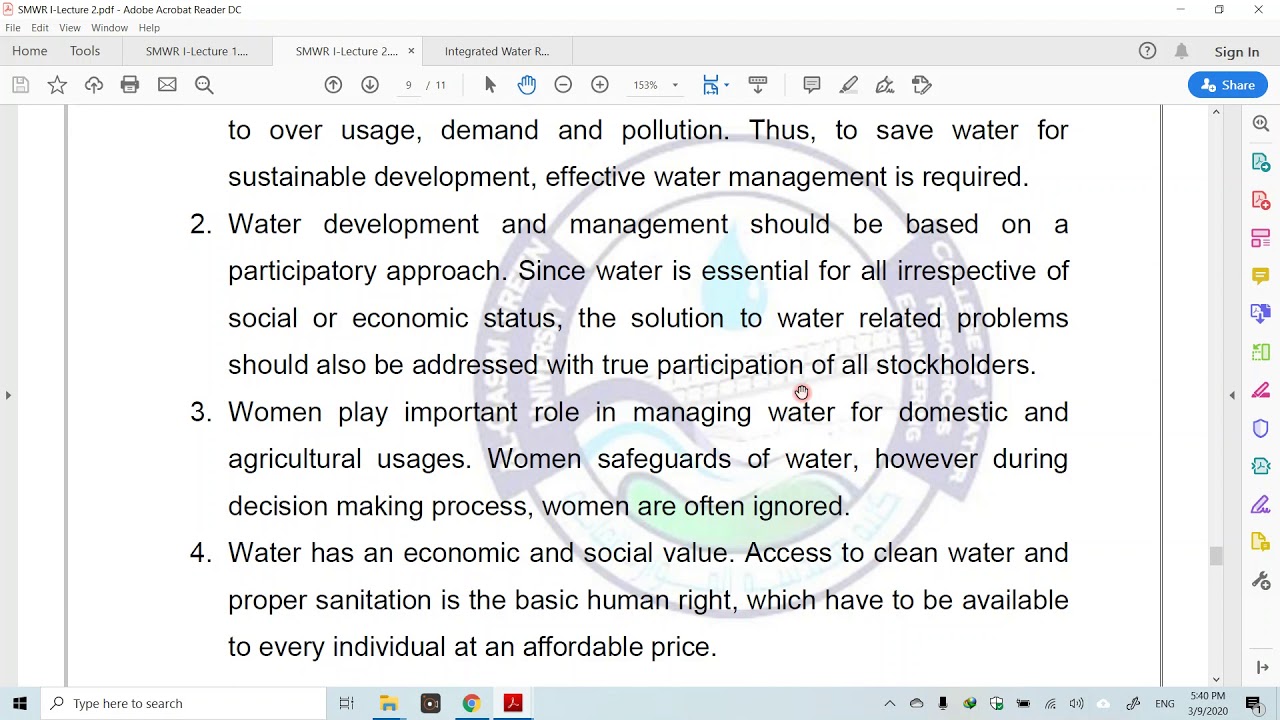The width and height of the screenshot is (1280, 720).
Task: Save the file using the floppy disk icon
Action: pos(20,85)
